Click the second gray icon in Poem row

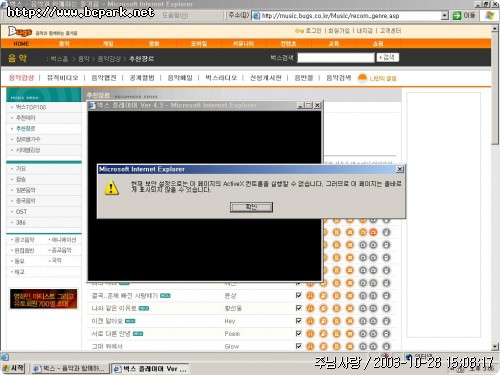pyautogui.click(x=373, y=334)
